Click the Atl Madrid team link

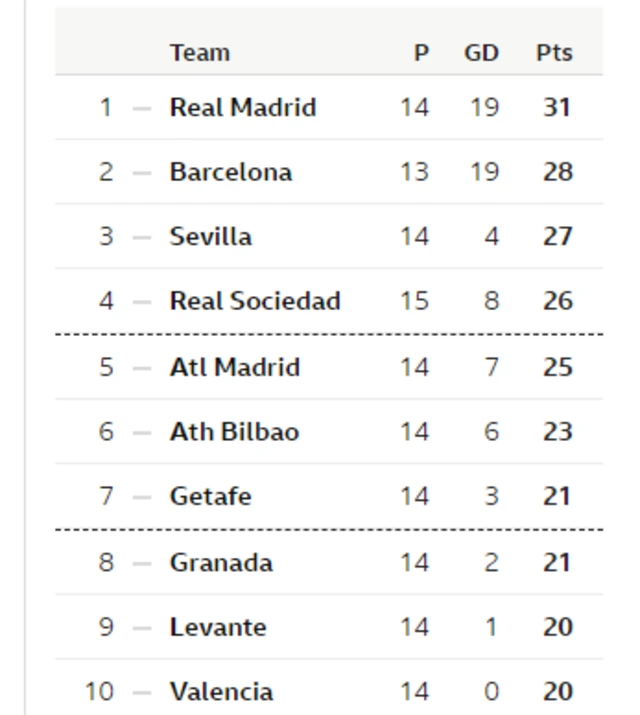(235, 367)
